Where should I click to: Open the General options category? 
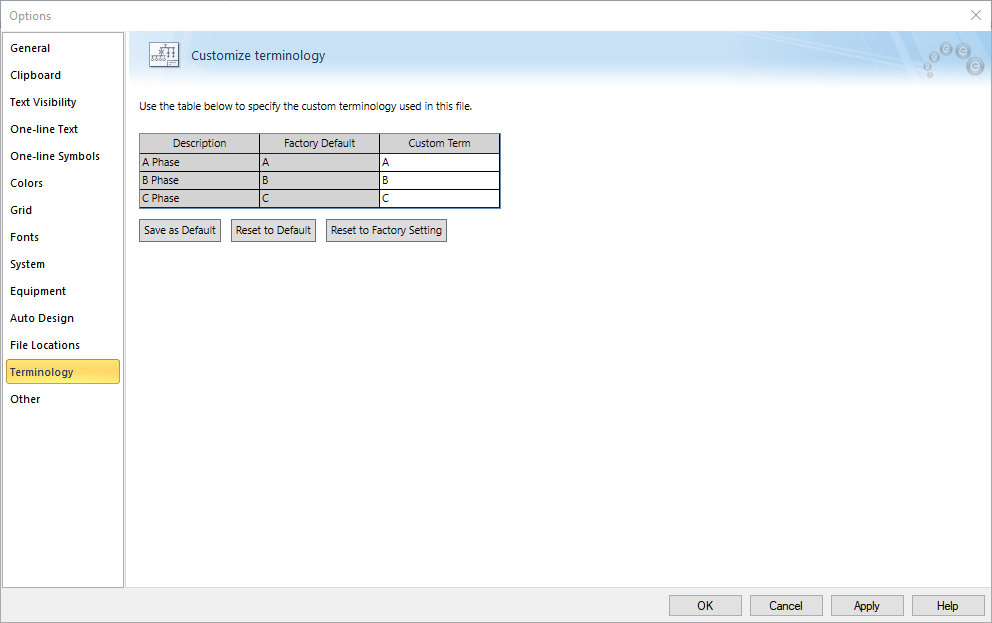(x=30, y=48)
